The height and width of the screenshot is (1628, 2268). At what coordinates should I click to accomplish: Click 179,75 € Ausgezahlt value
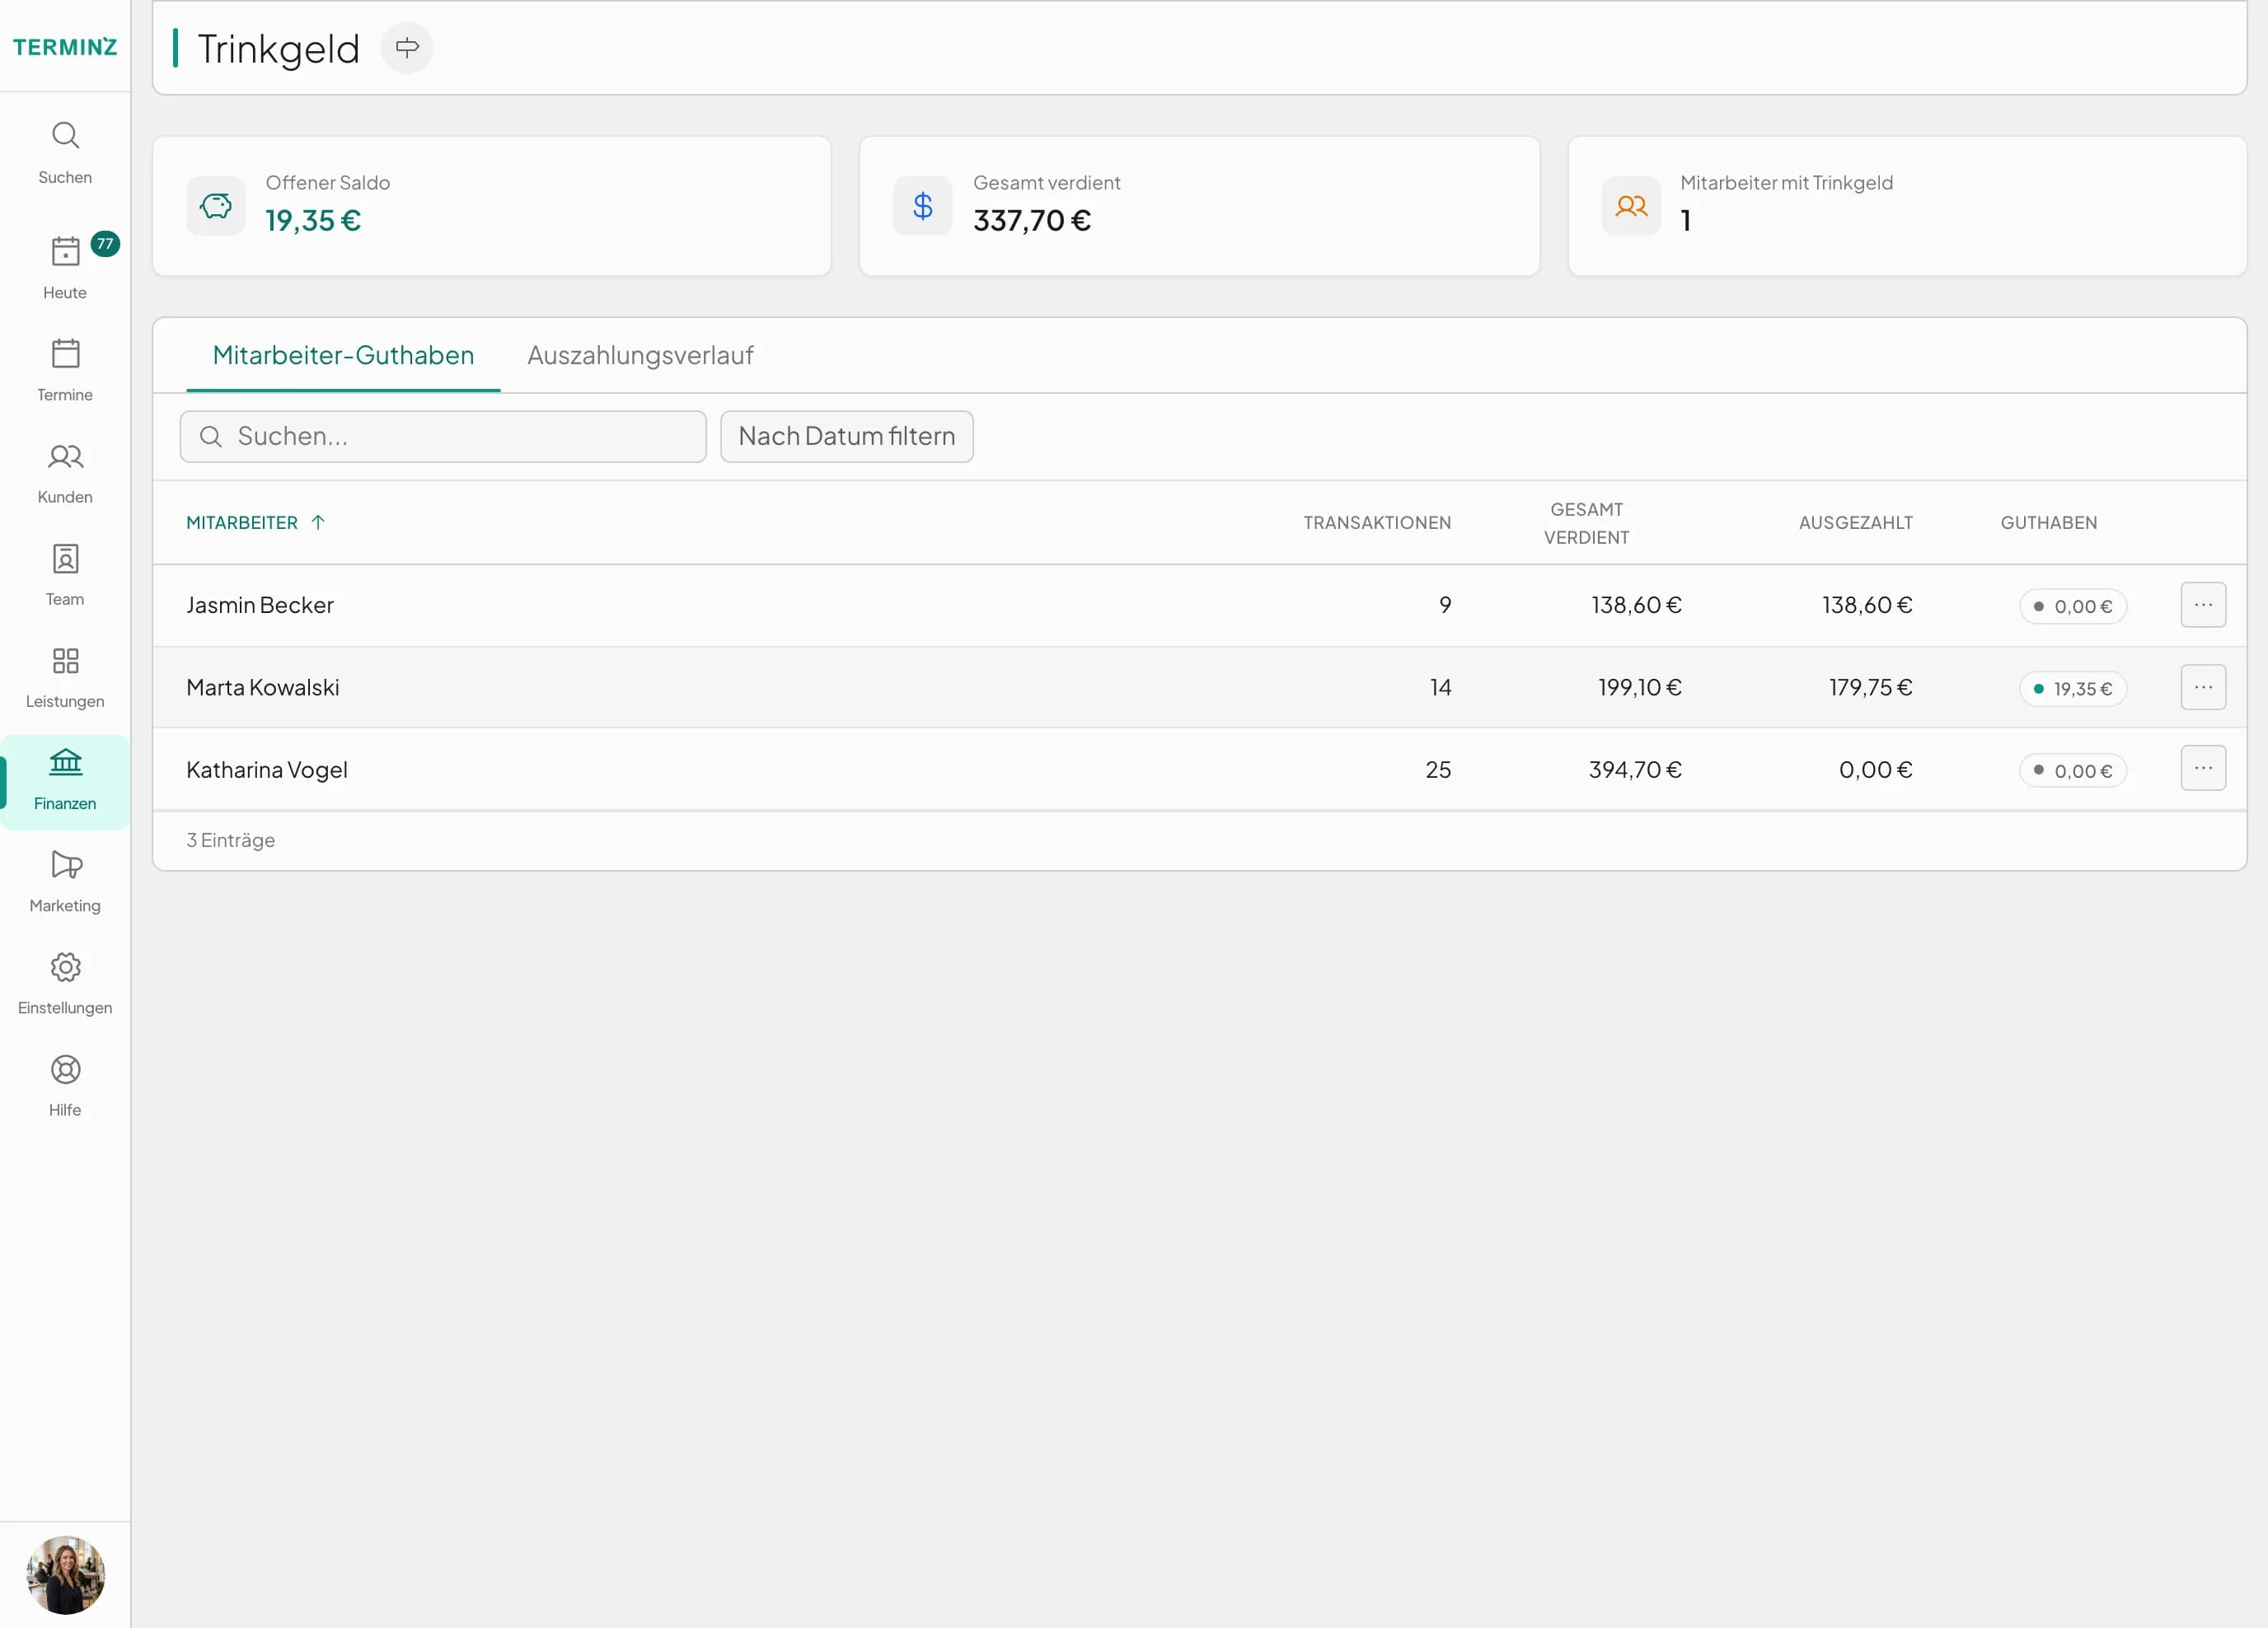click(1870, 687)
